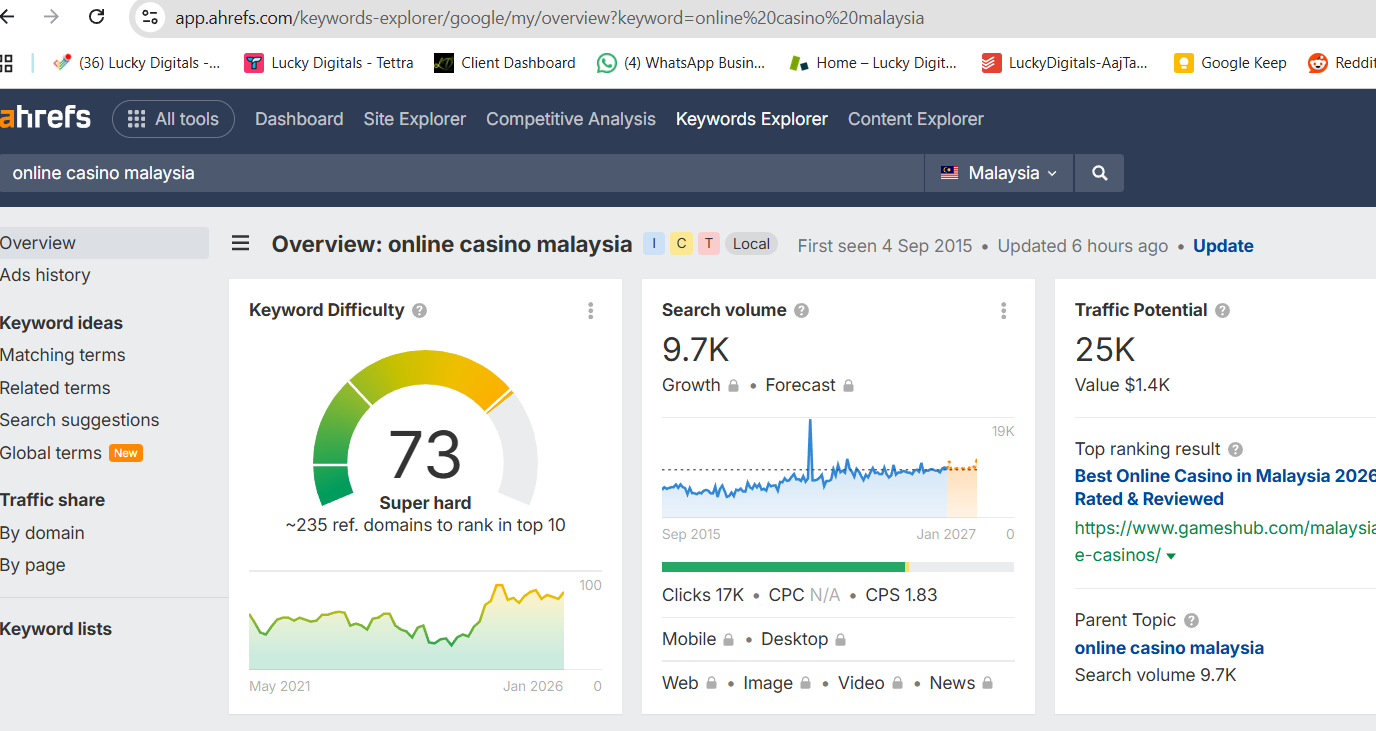Reload the page with browser refresh icon
Viewport: 1376px width, 731px height.
point(96,16)
